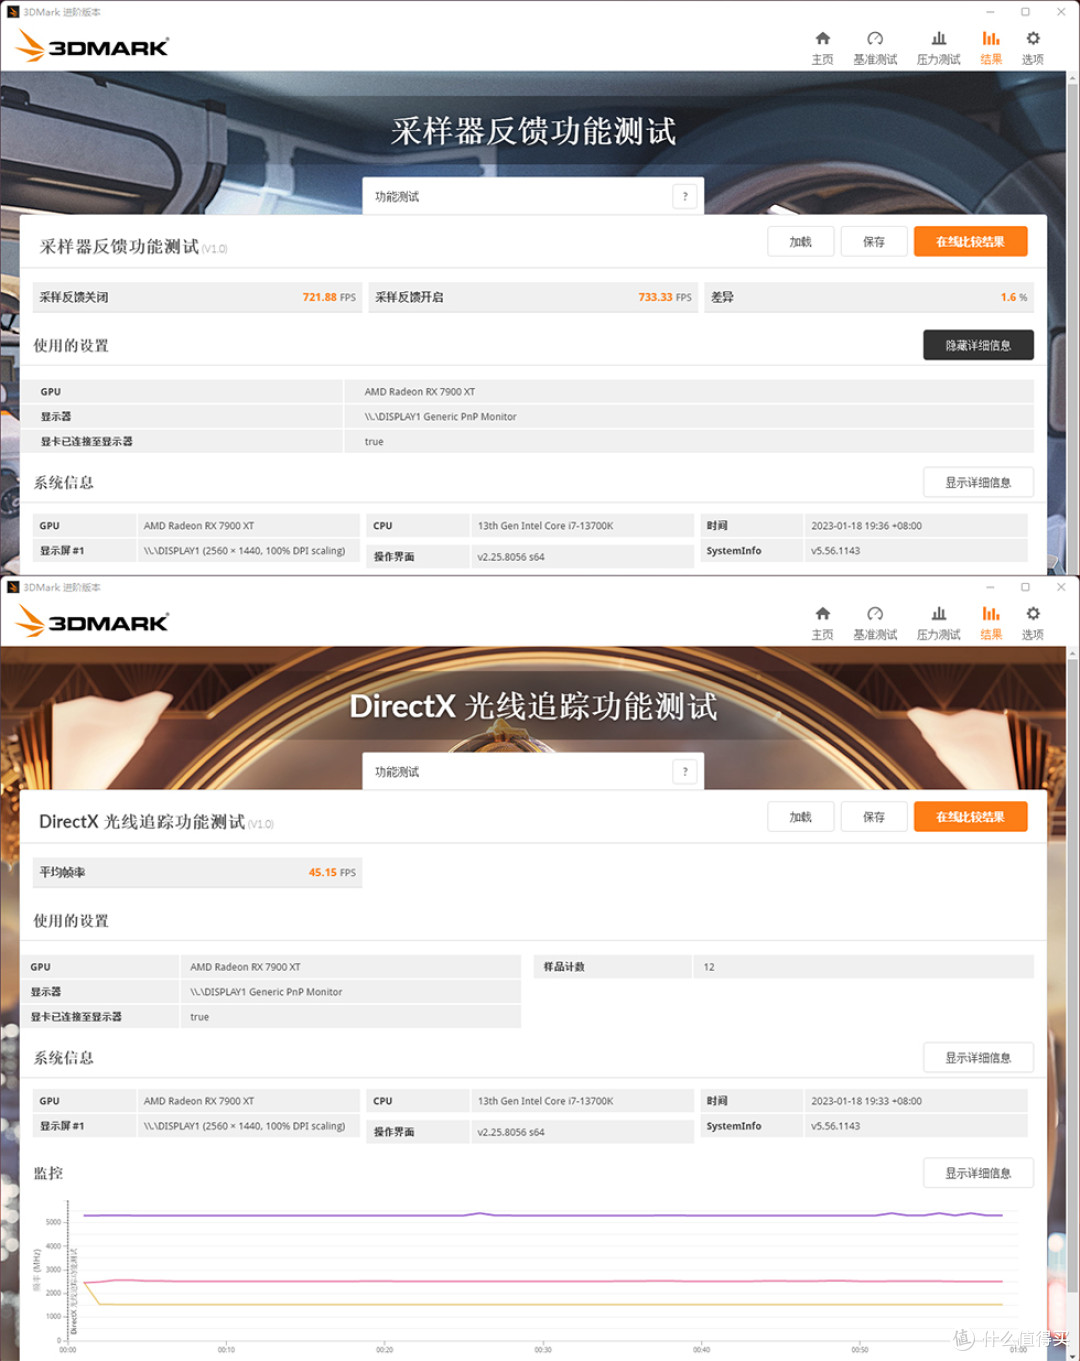Screen dimensions: 1080x1361
Task: Click 加载 button in DirectX raytracing result
Action: click(x=801, y=817)
